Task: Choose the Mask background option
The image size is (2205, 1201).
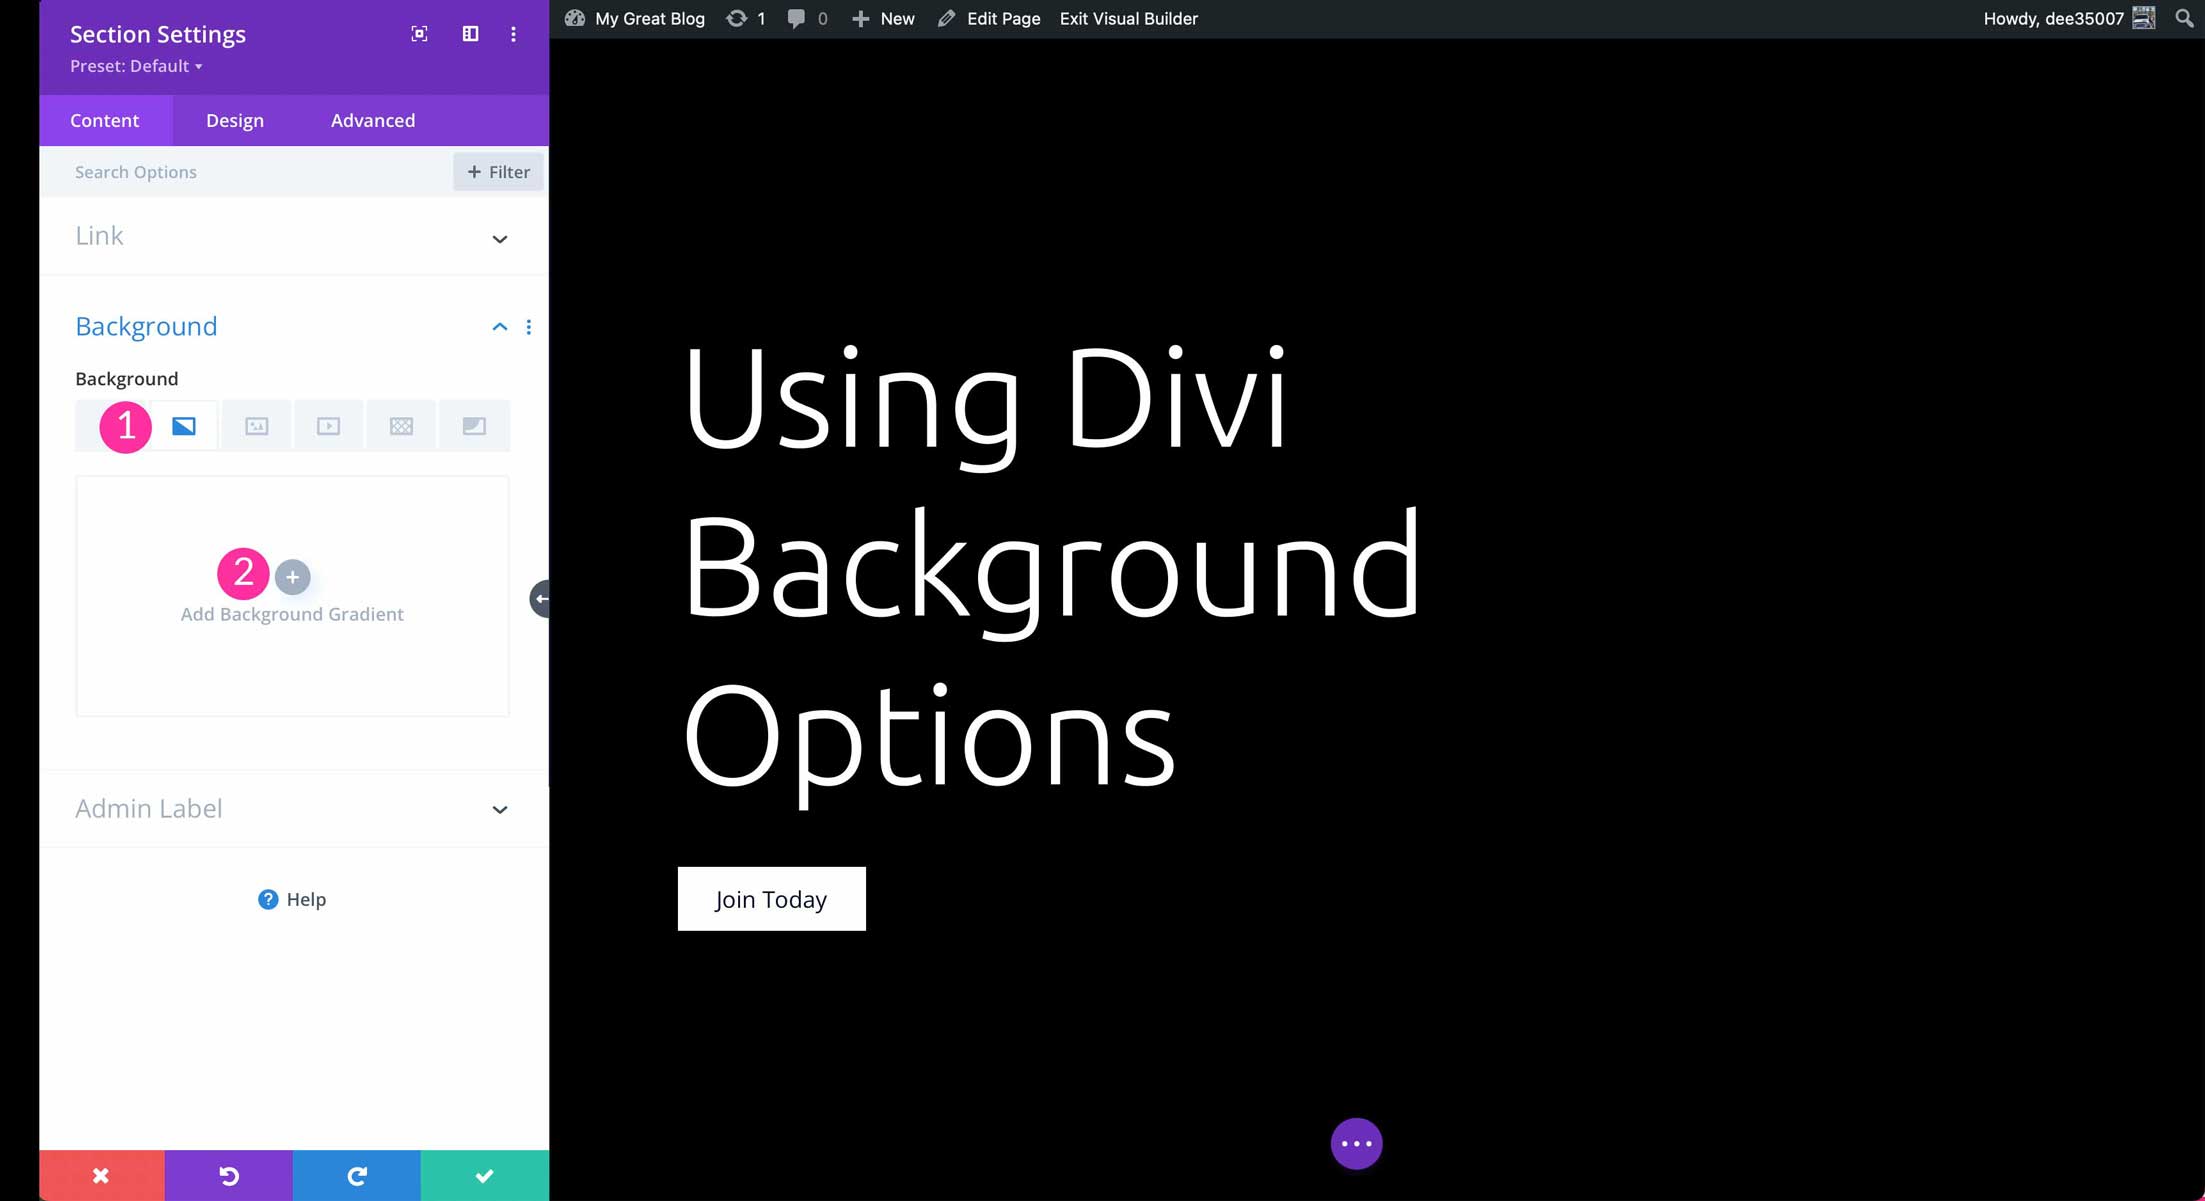Action: click(x=474, y=425)
